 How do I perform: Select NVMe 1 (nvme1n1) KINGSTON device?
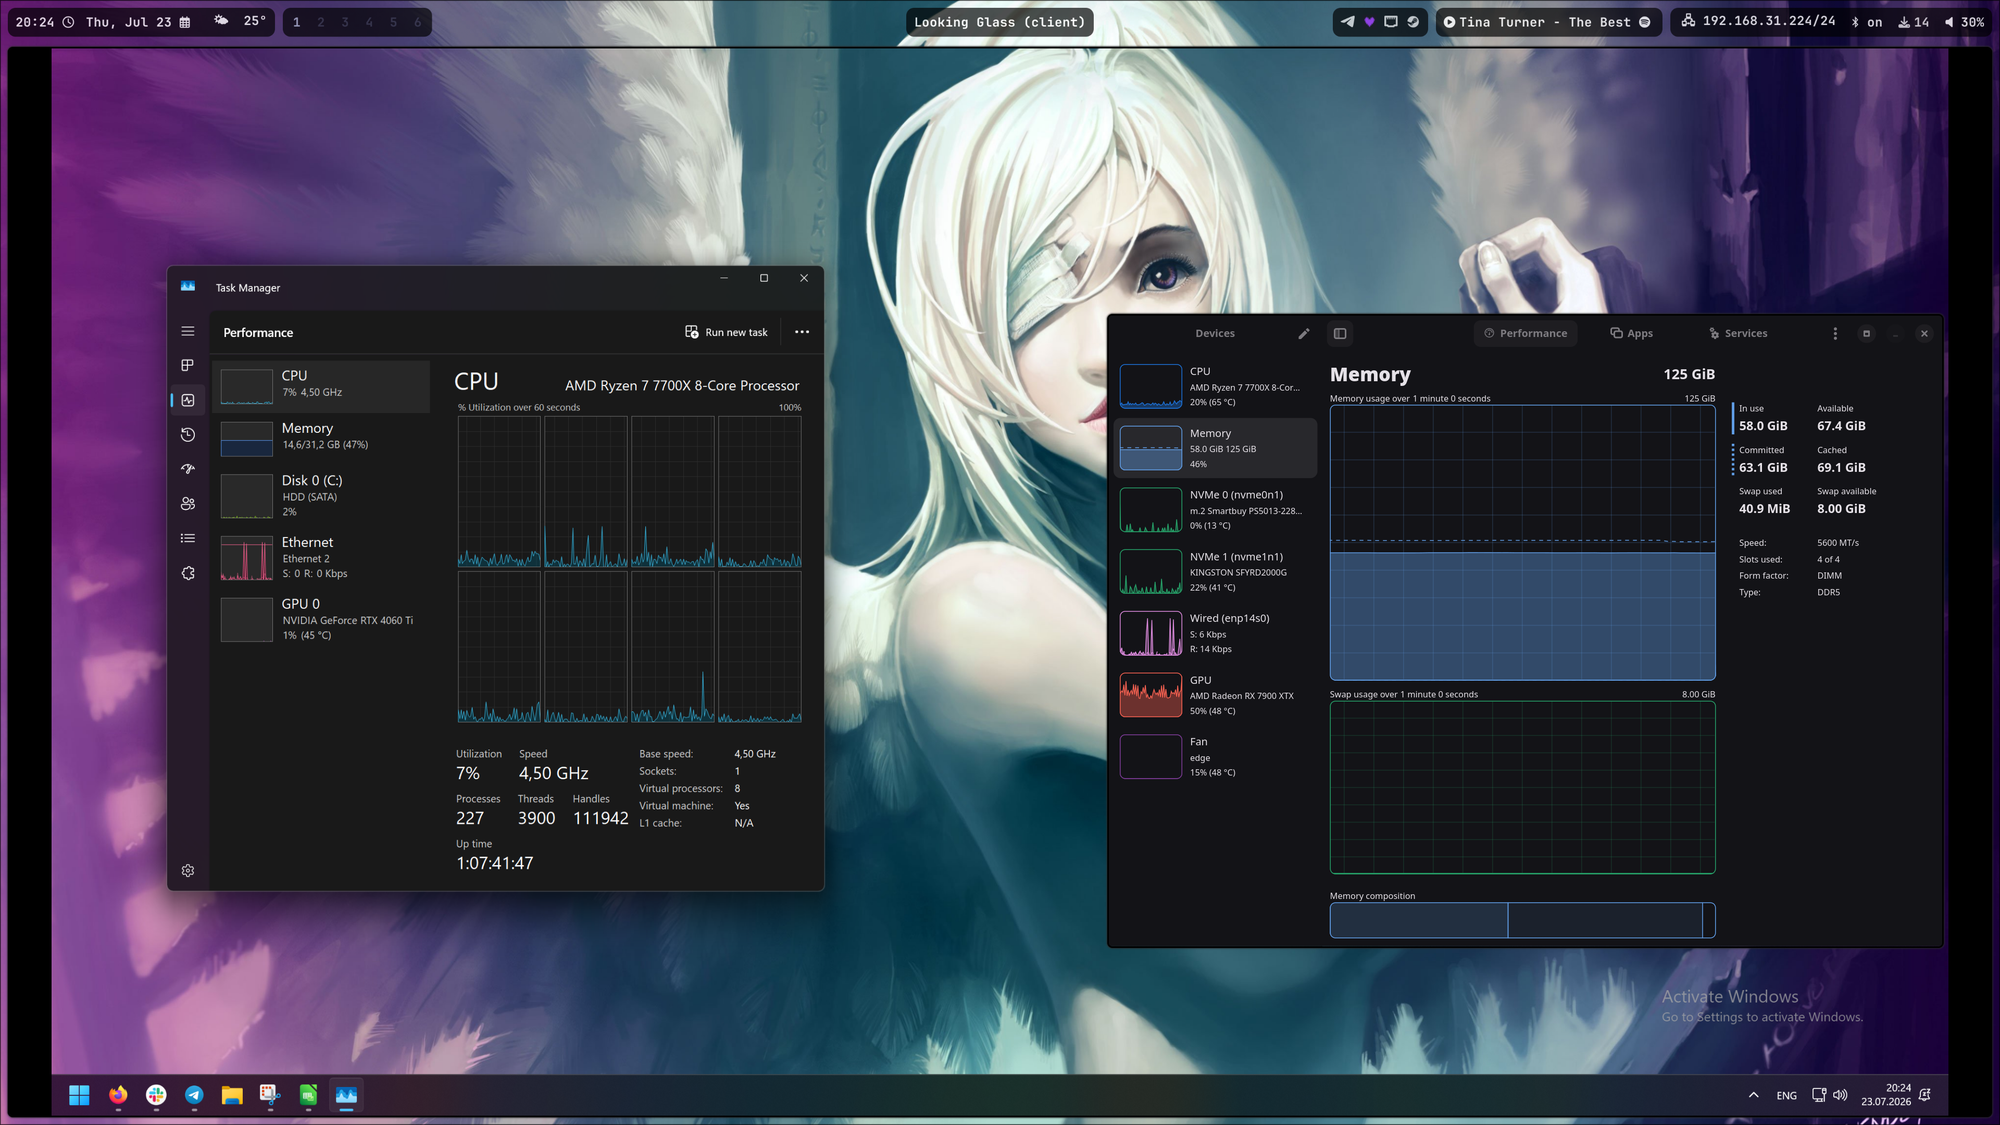[x=1215, y=572]
